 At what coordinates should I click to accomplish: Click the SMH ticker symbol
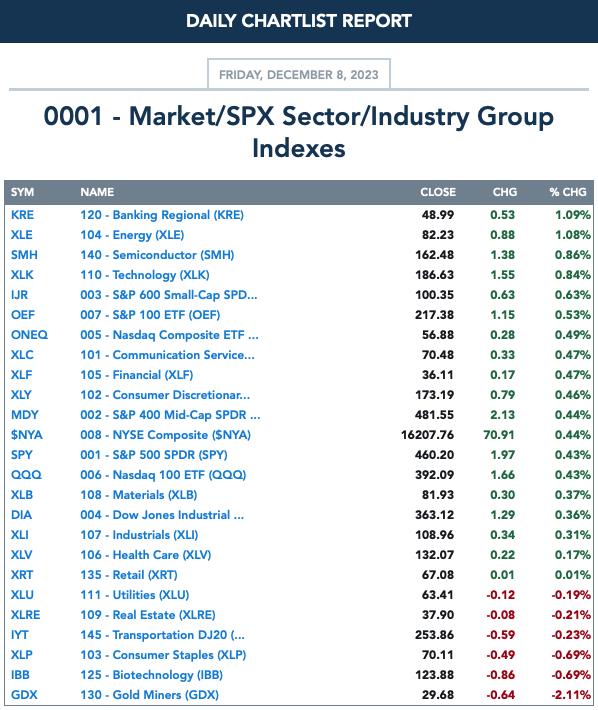pyautogui.click(x=24, y=254)
